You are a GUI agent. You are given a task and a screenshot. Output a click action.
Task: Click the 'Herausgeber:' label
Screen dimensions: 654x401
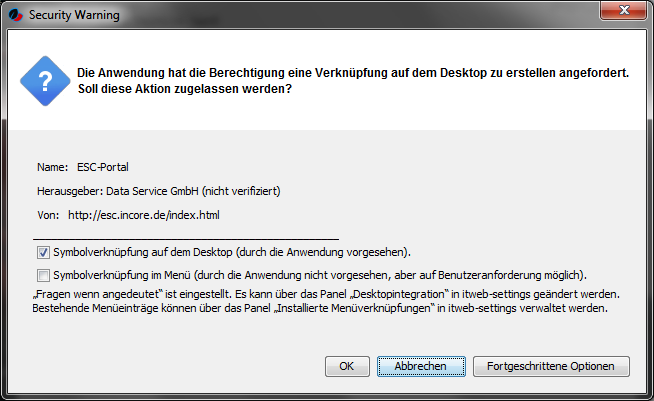tap(70, 191)
